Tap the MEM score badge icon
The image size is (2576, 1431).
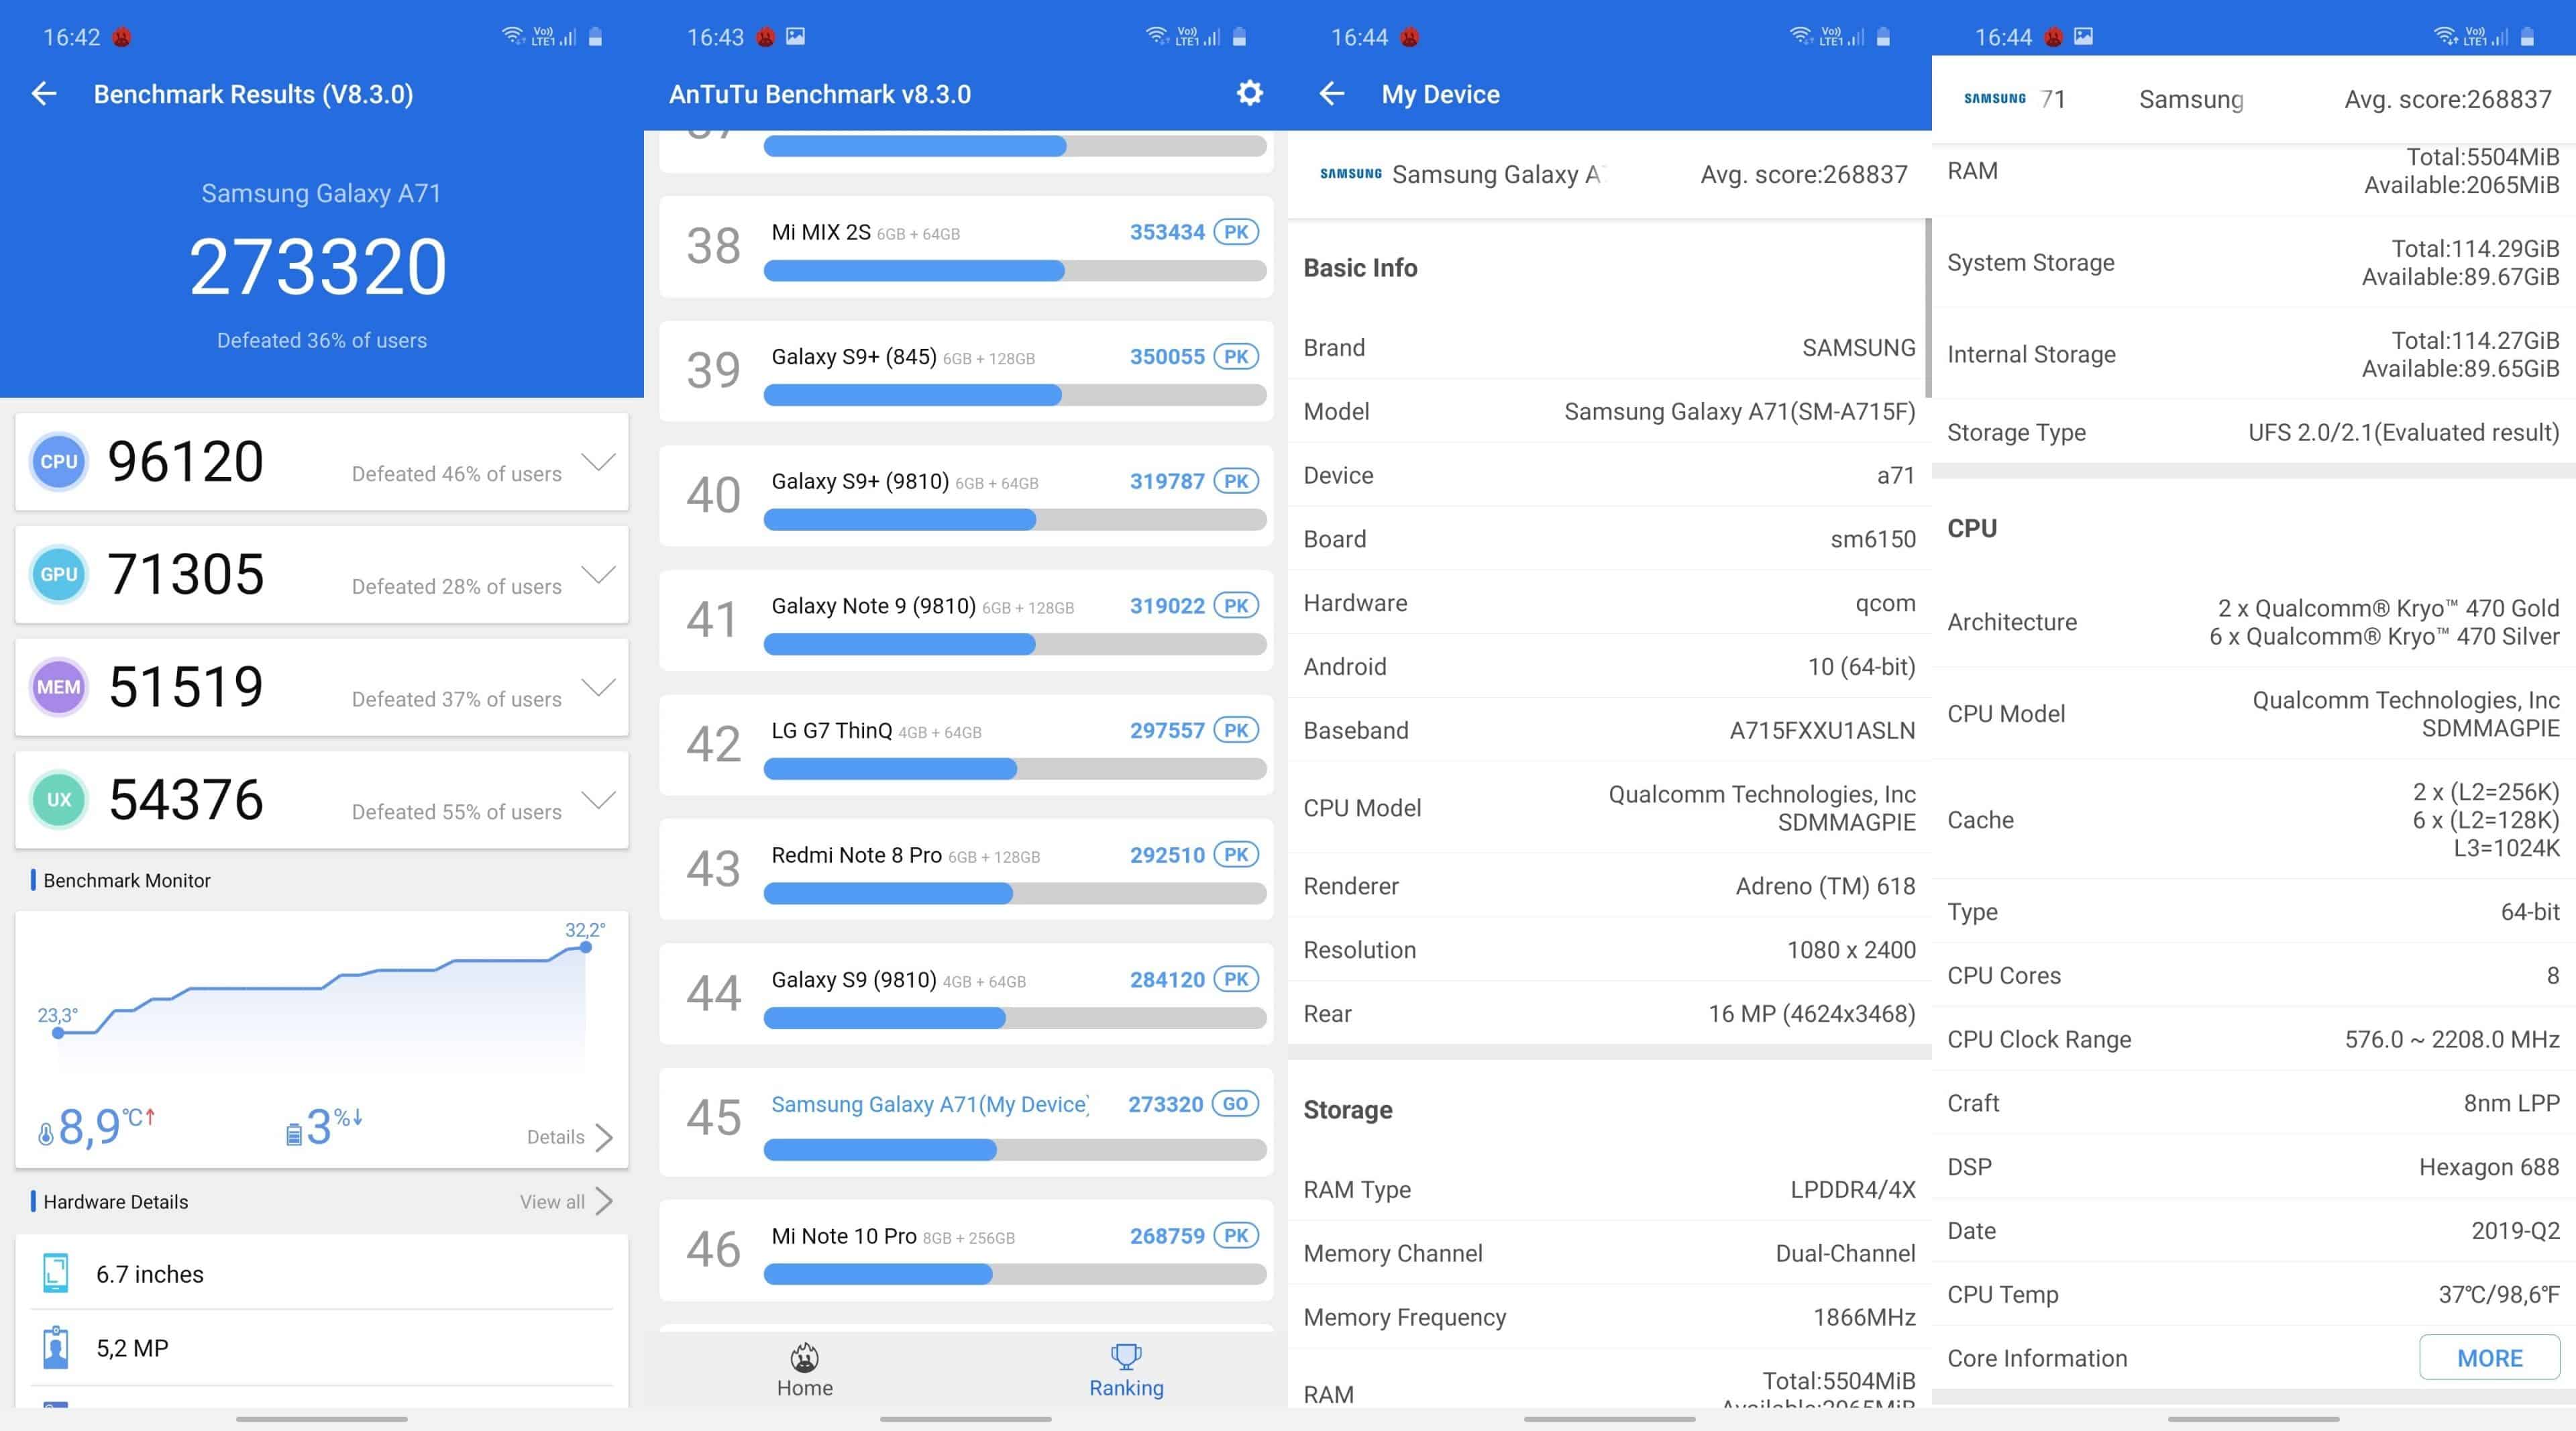pyautogui.click(x=59, y=687)
